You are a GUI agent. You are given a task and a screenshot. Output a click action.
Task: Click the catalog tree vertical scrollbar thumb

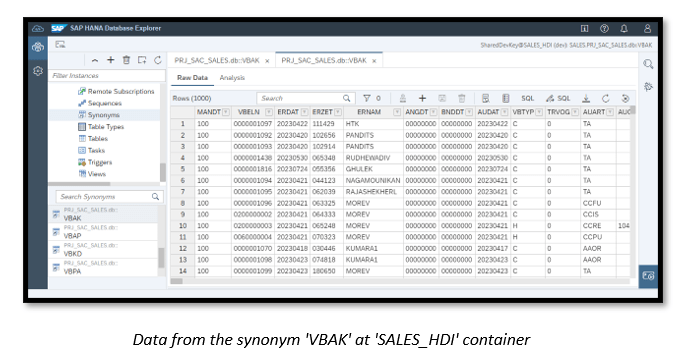(x=163, y=172)
